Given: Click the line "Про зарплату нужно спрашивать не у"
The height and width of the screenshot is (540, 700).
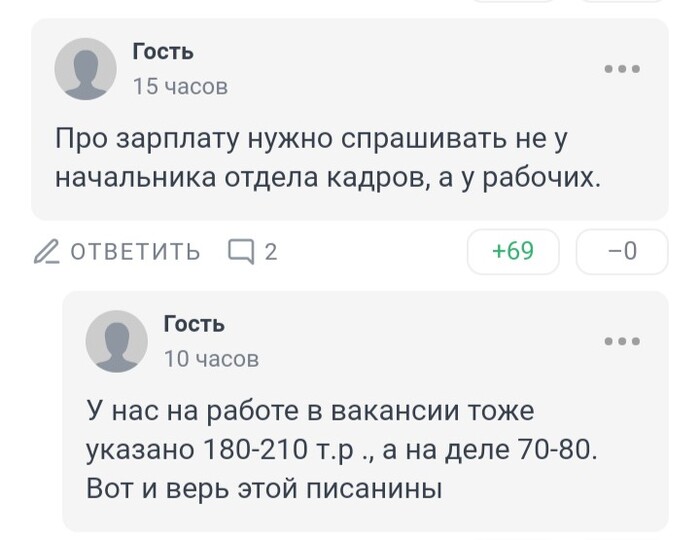Looking at the screenshot, I should pos(317,138).
